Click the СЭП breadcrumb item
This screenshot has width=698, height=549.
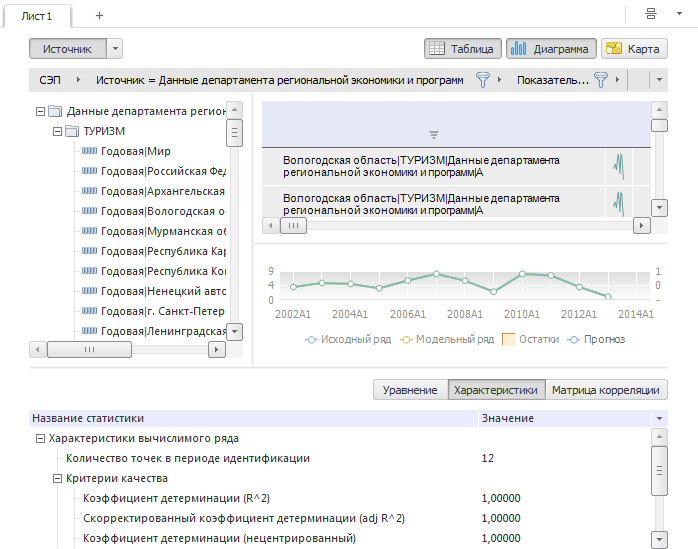pos(50,80)
